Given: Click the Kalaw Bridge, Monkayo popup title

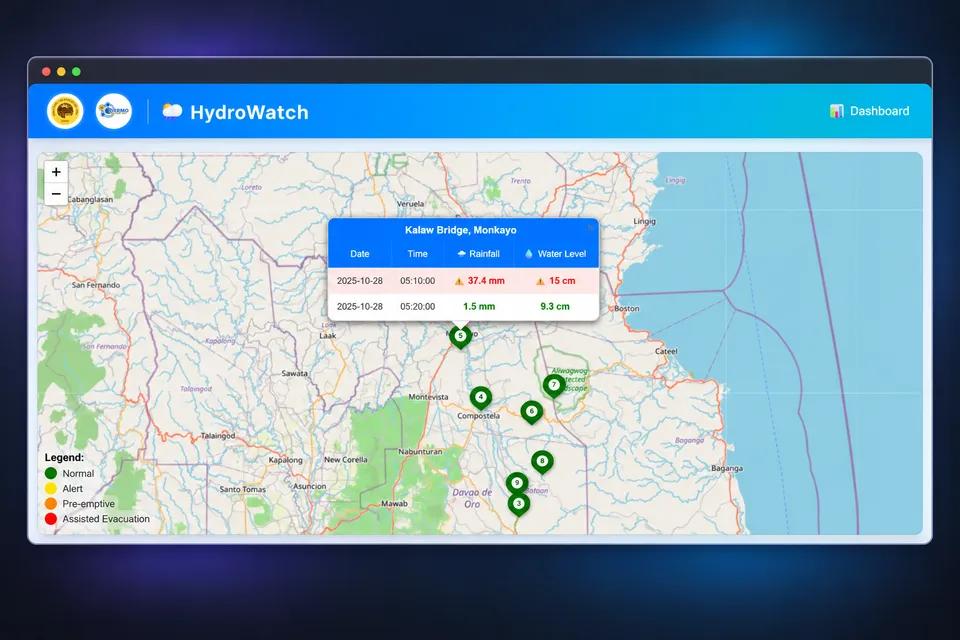Looking at the screenshot, I should pyautogui.click(x=460, y=230).
